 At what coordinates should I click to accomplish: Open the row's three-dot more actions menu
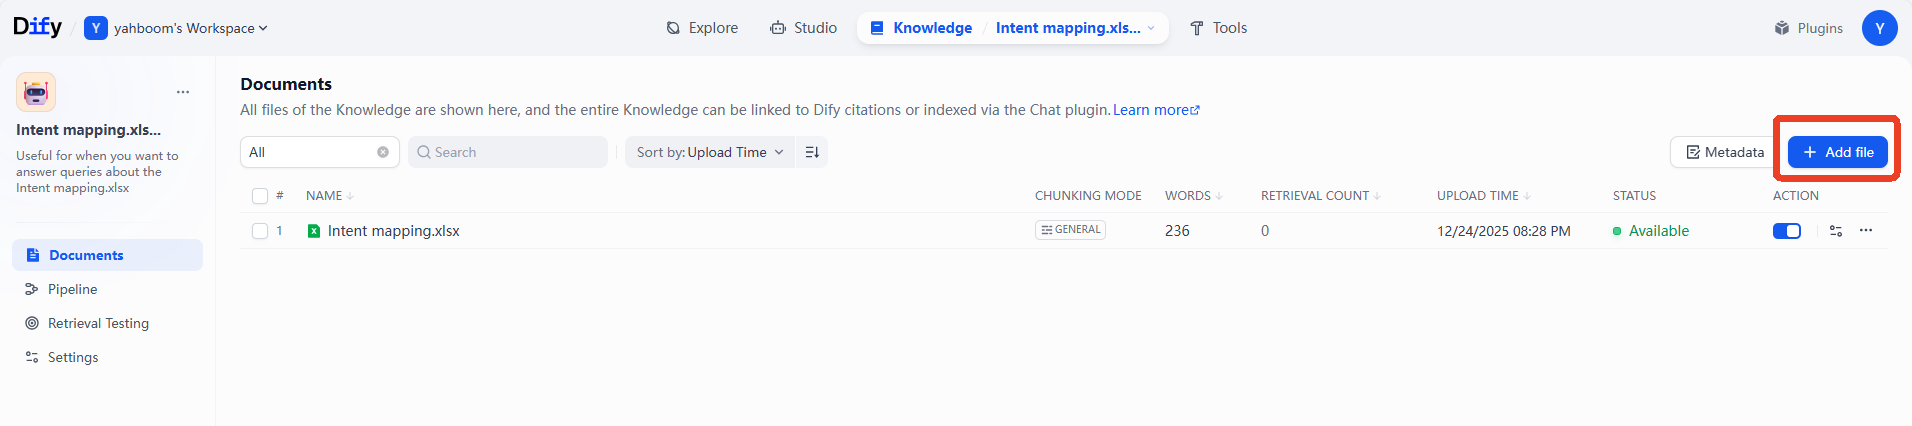pyautogui.click(x=1866, y=231)
